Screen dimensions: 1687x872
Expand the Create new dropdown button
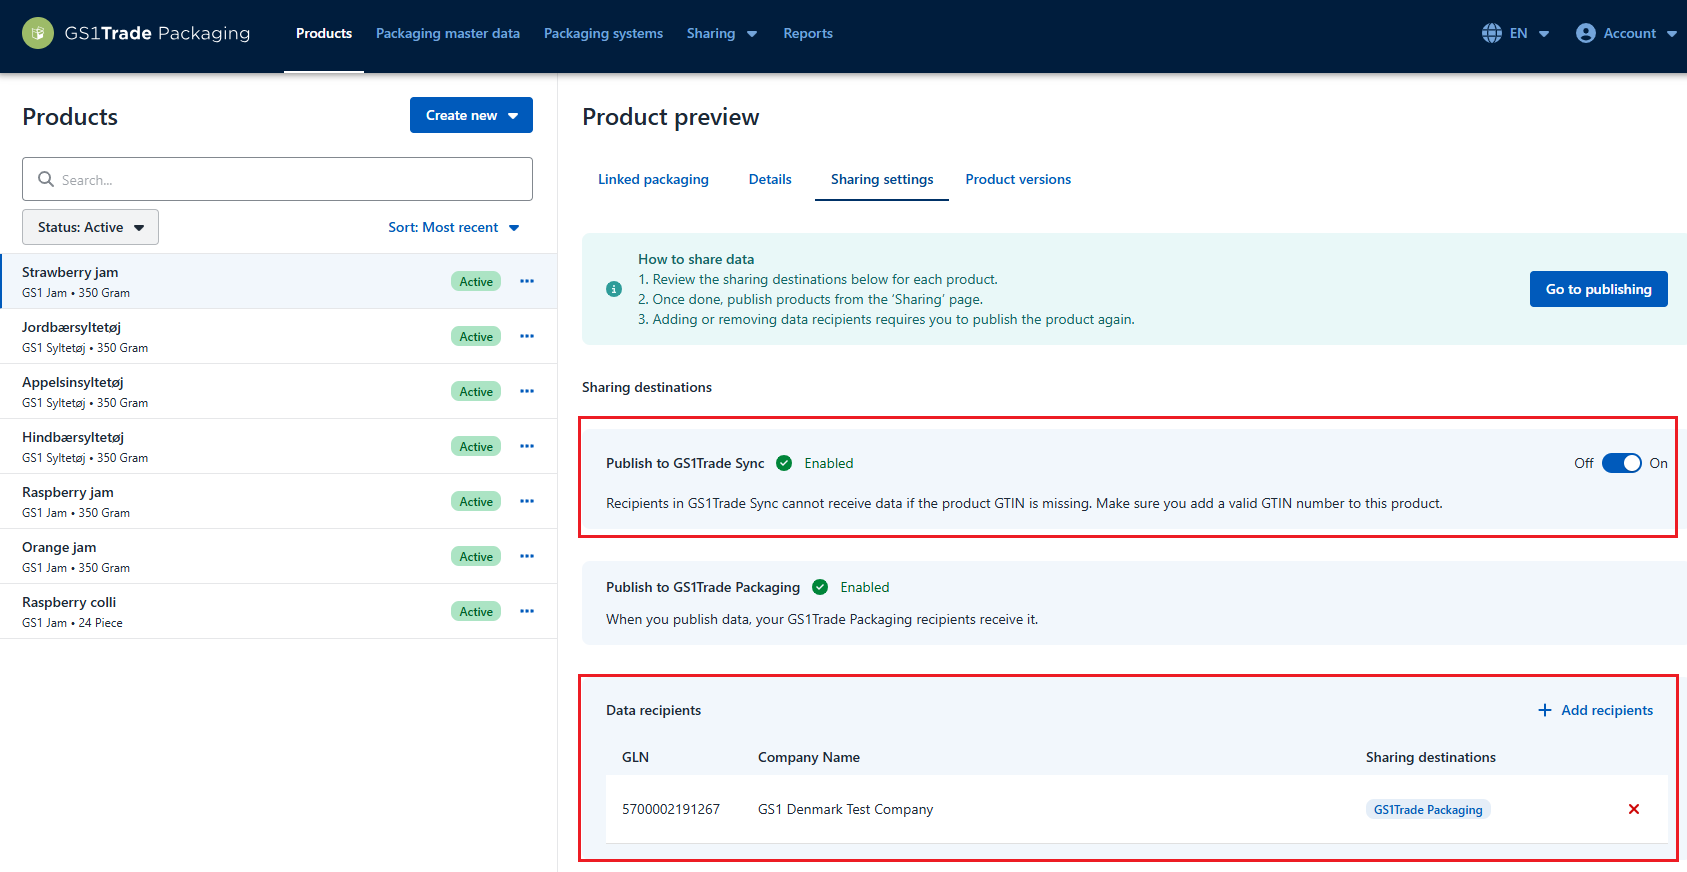click(x=471, y=115)
